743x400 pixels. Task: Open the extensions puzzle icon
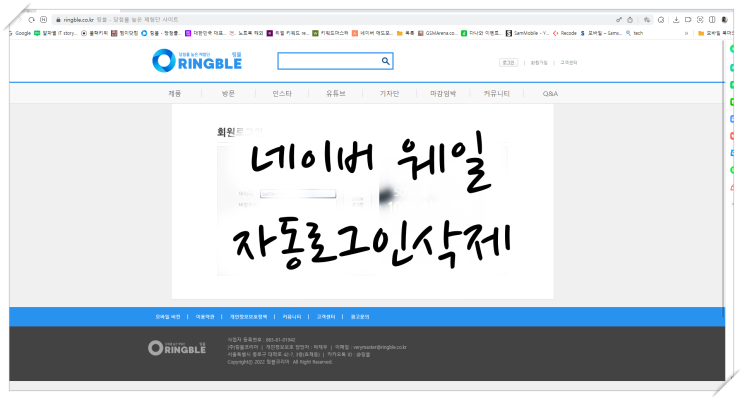click(661, 20)
